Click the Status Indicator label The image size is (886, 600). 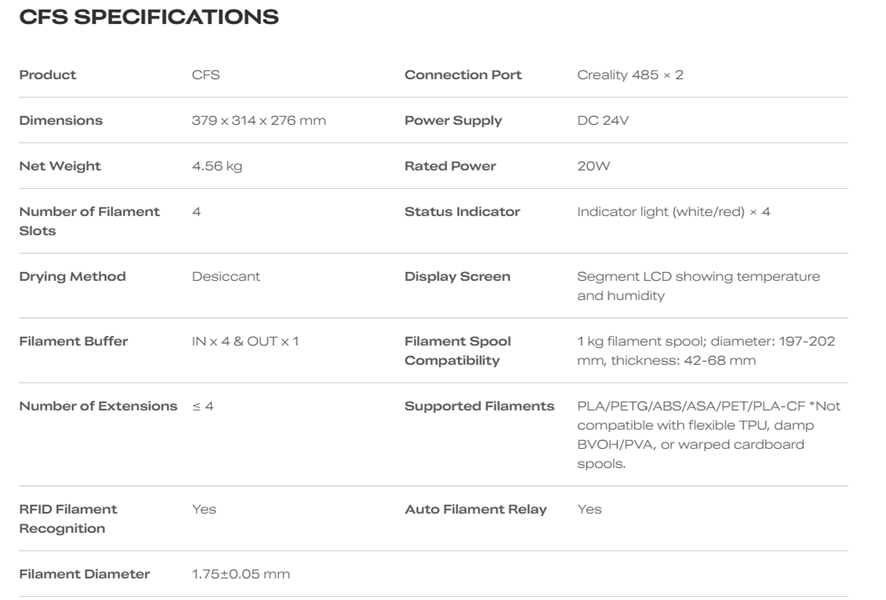click(462, 211)
